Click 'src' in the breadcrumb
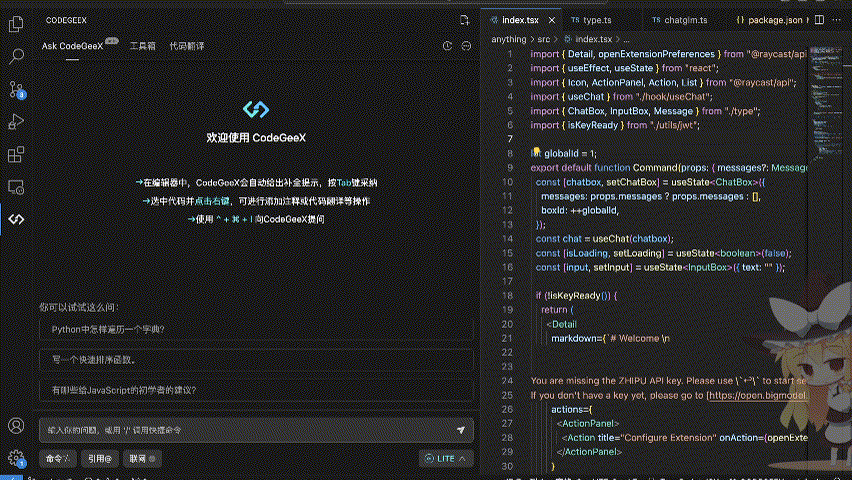The image size is (852, 480). tap(543, 39)
